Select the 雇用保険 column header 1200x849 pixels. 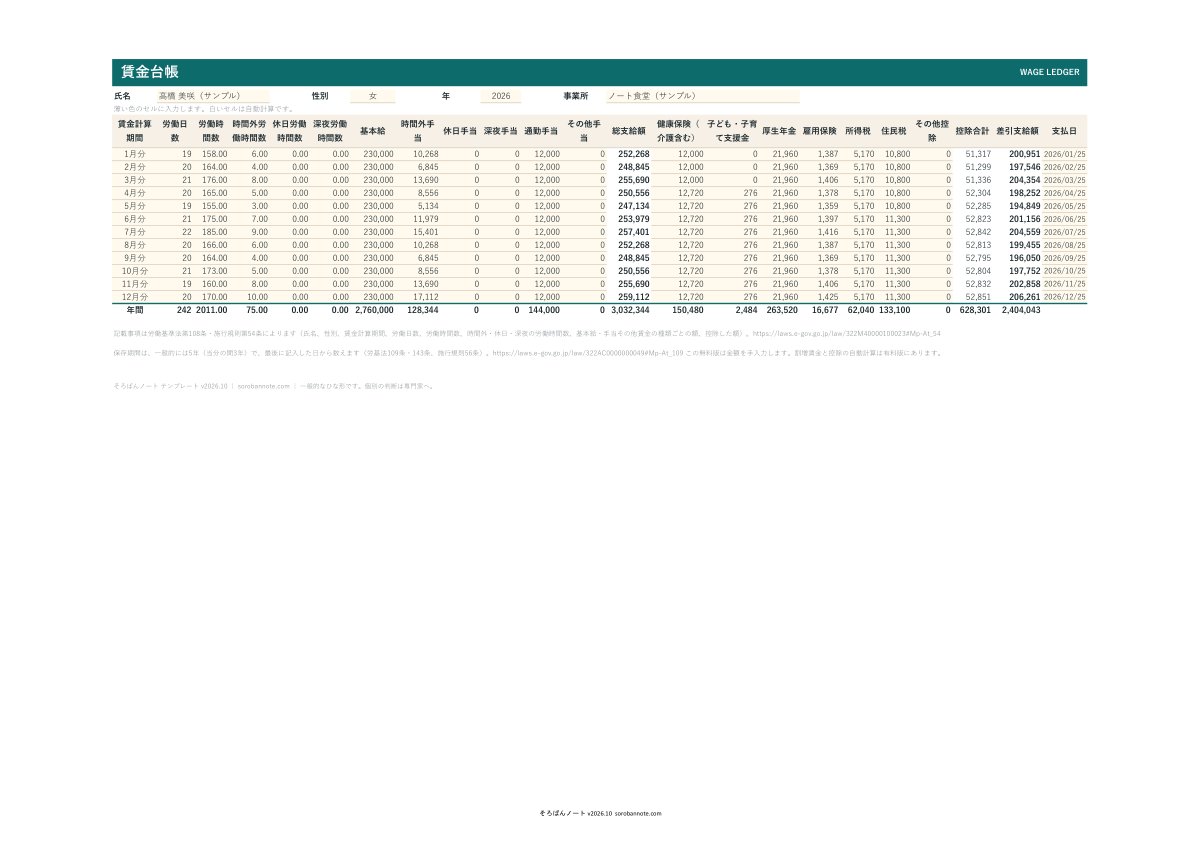tap(820, 130)
